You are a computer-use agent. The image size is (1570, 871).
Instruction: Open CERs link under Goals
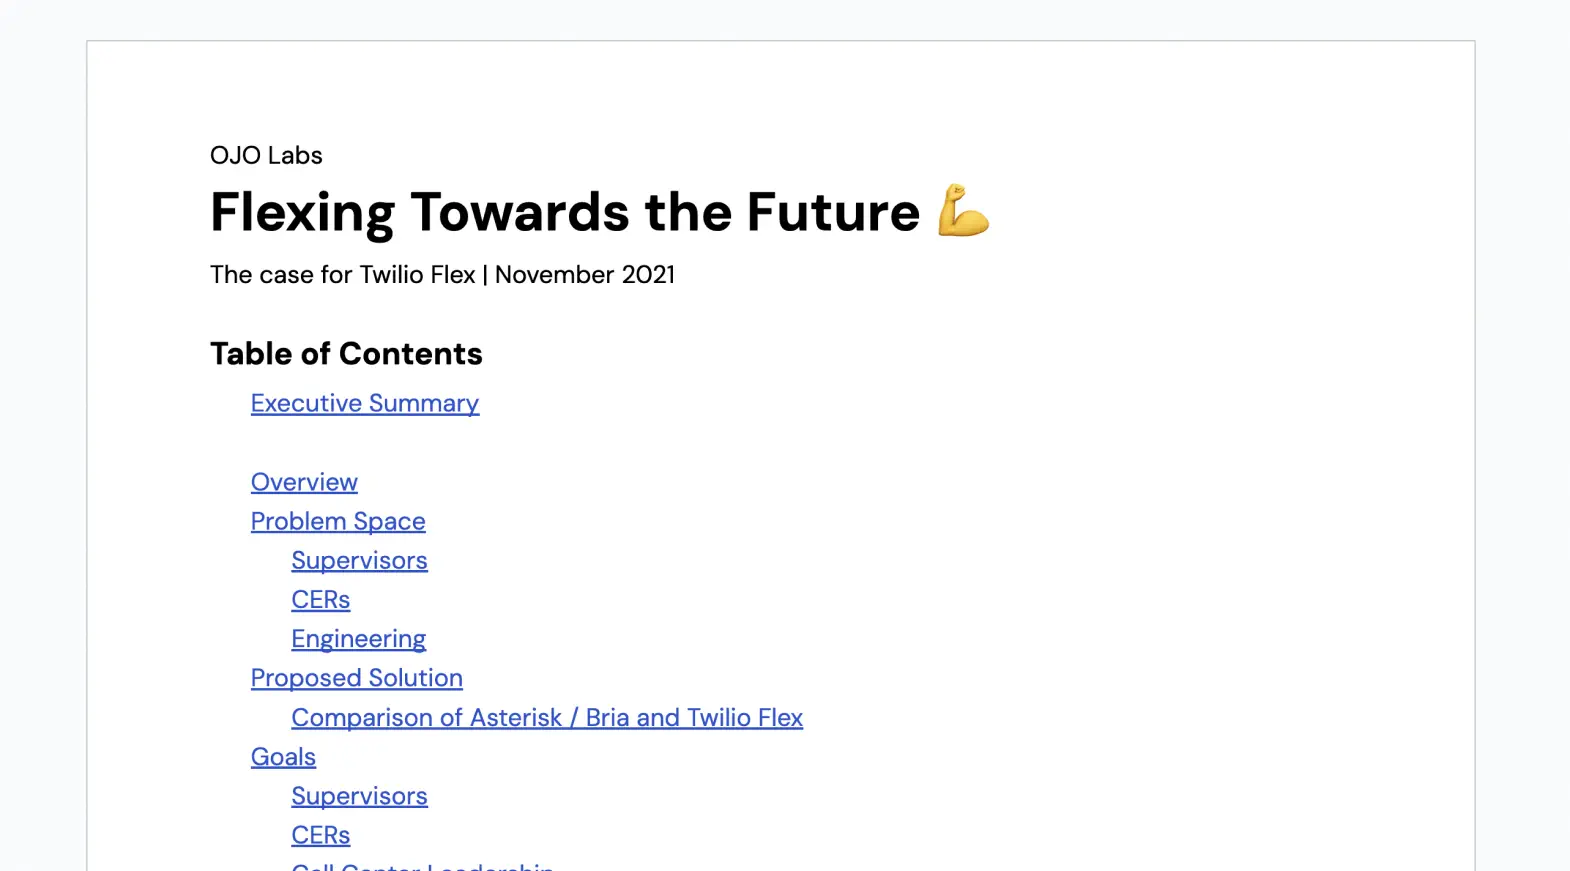pyautogui.click(x=321, y=835)
